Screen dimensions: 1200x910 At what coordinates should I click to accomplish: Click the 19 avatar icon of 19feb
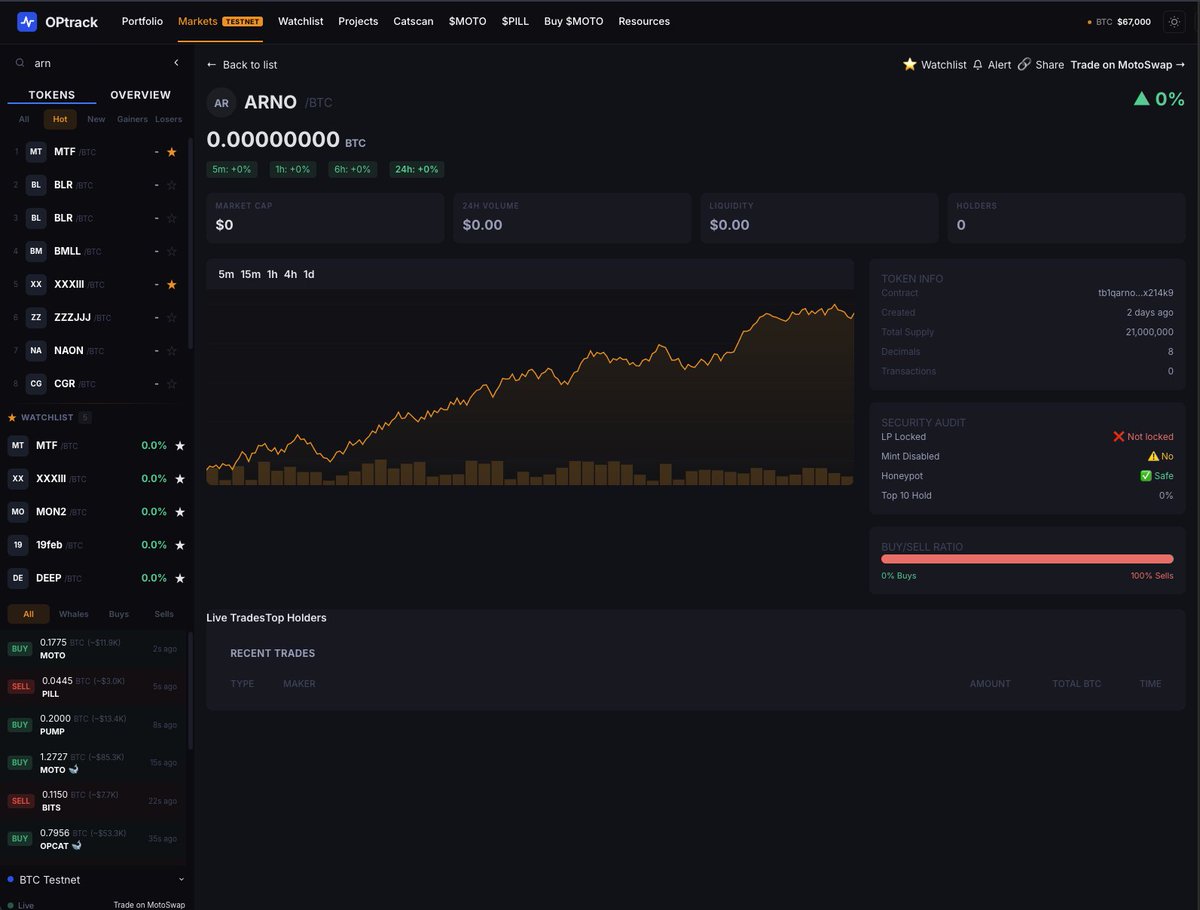[18, 545]
